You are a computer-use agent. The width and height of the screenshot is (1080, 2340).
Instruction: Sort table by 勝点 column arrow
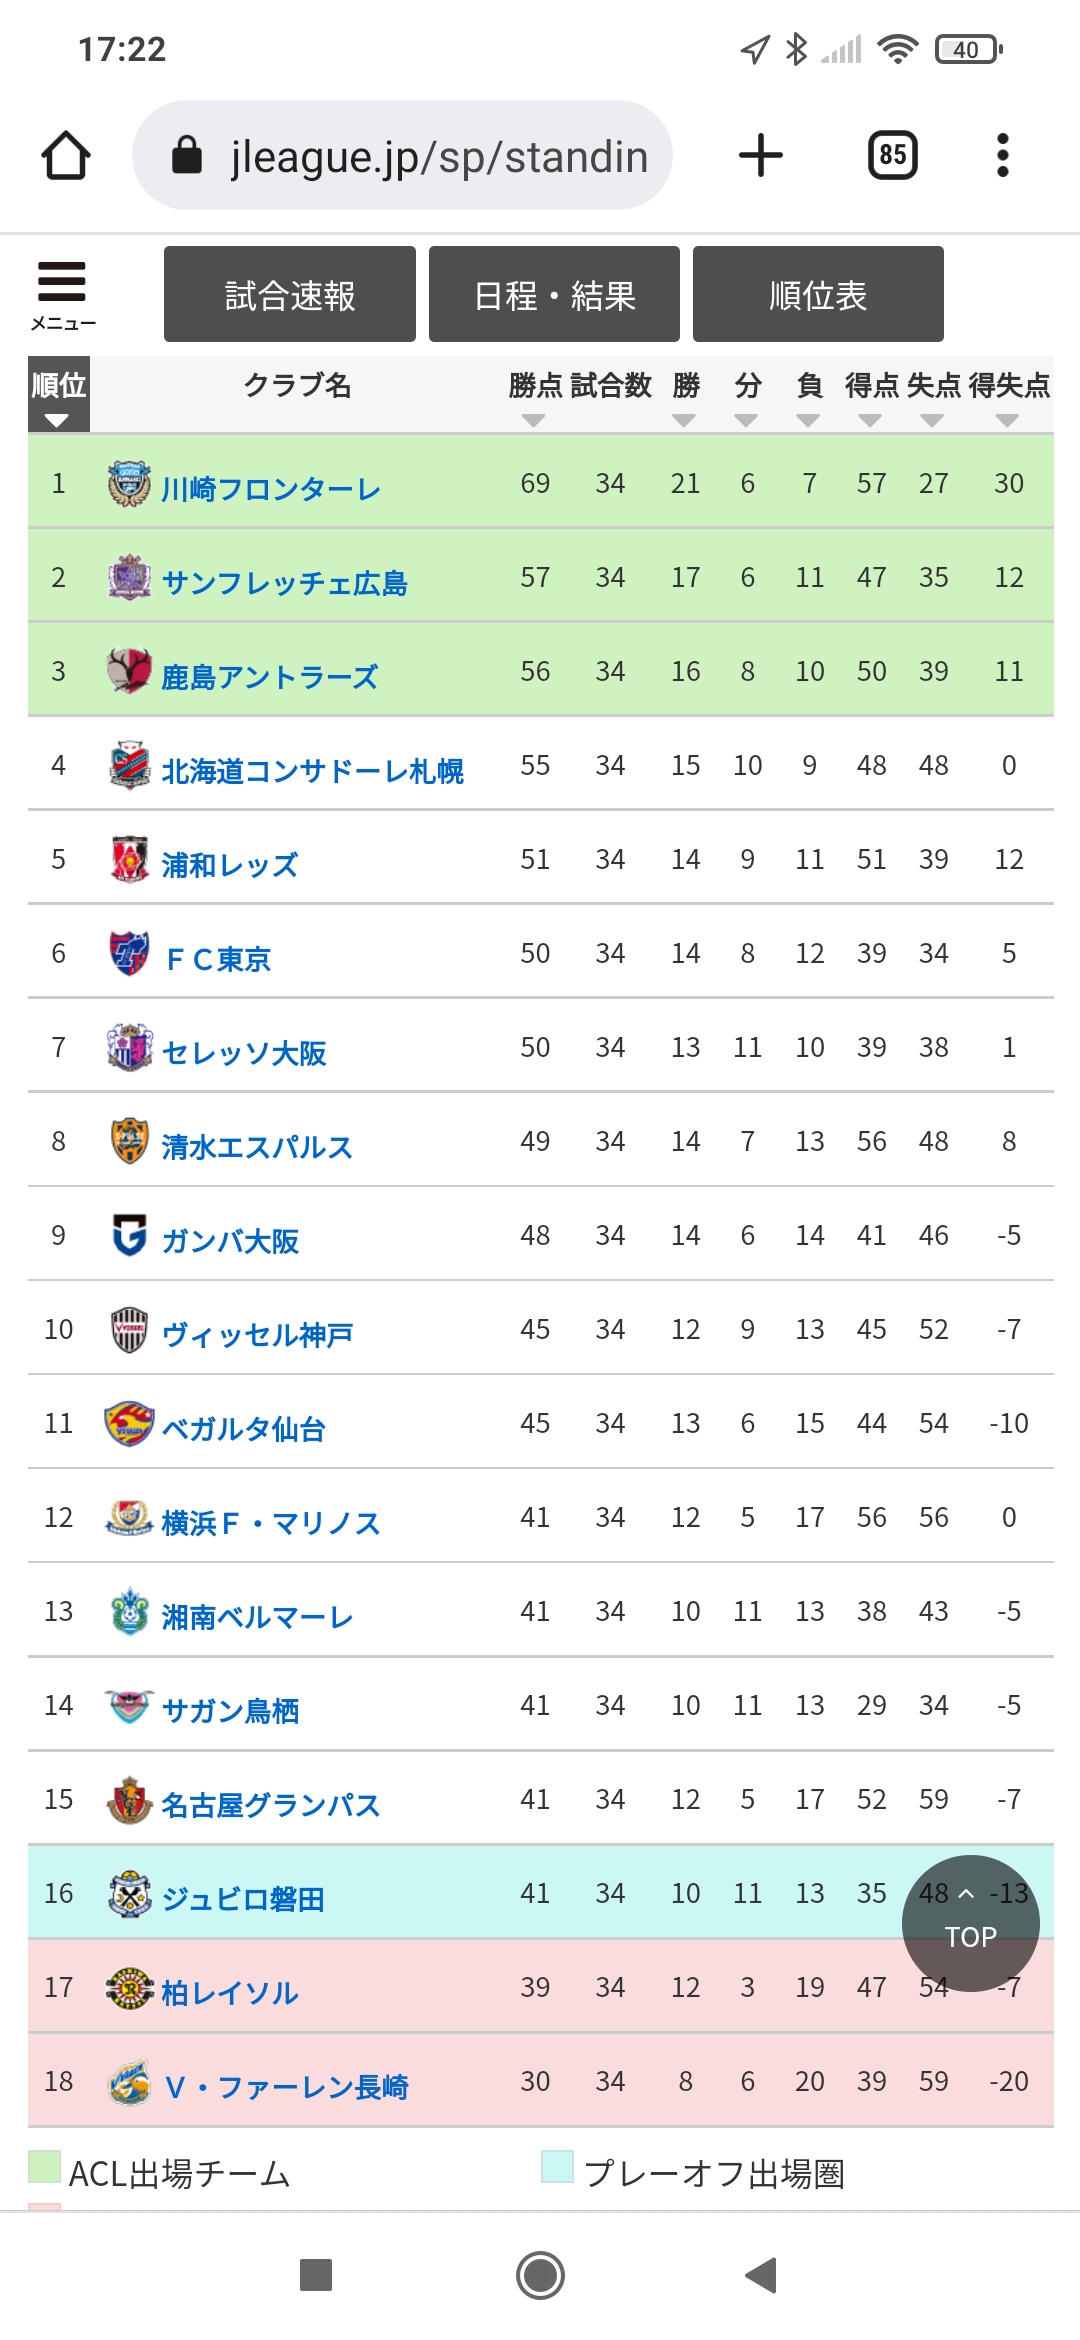point(534,421)
